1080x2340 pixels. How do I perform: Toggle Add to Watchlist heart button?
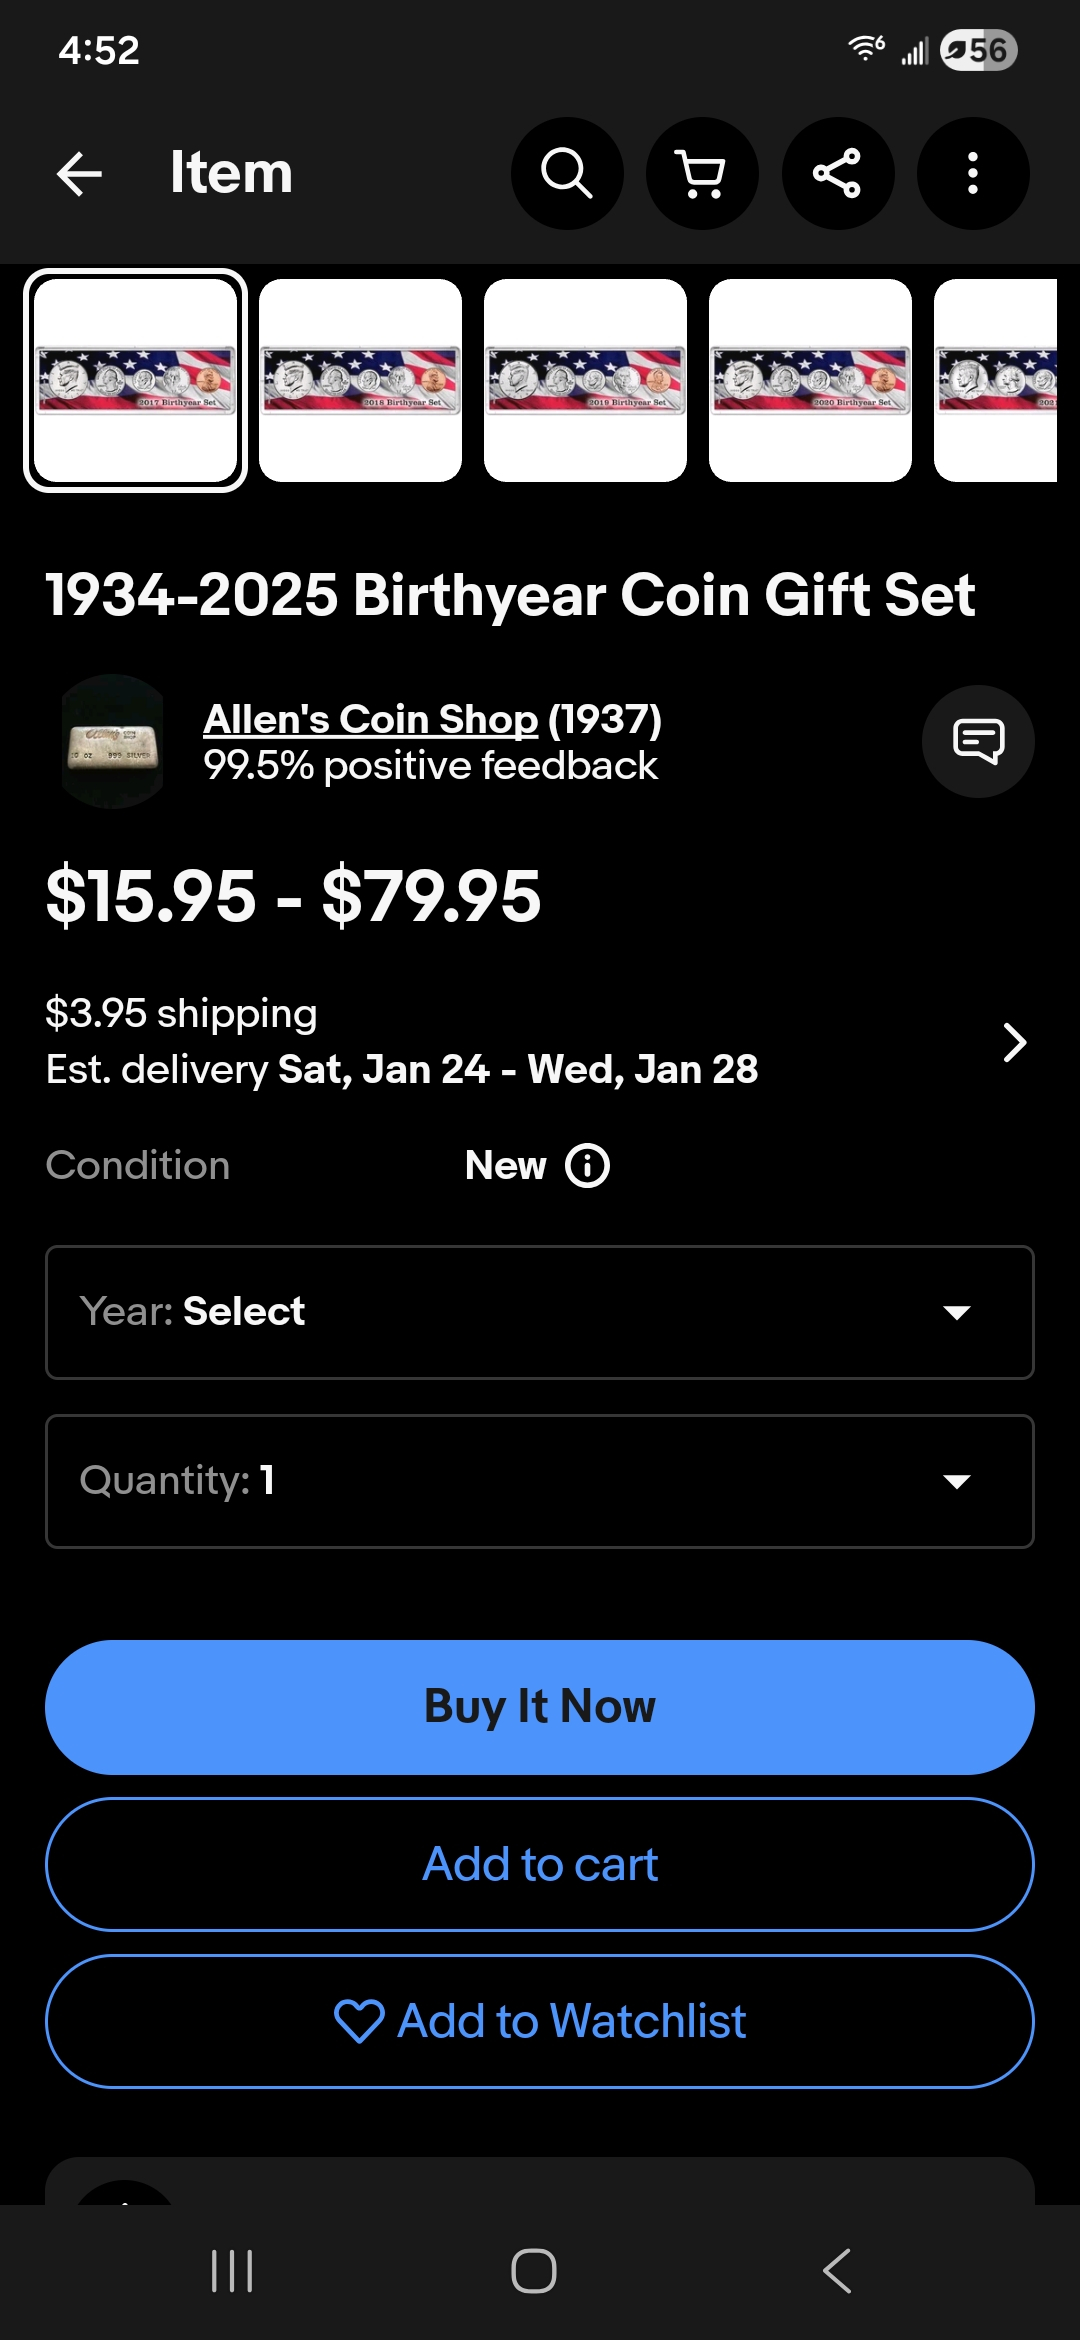(x=540, y=2021)
